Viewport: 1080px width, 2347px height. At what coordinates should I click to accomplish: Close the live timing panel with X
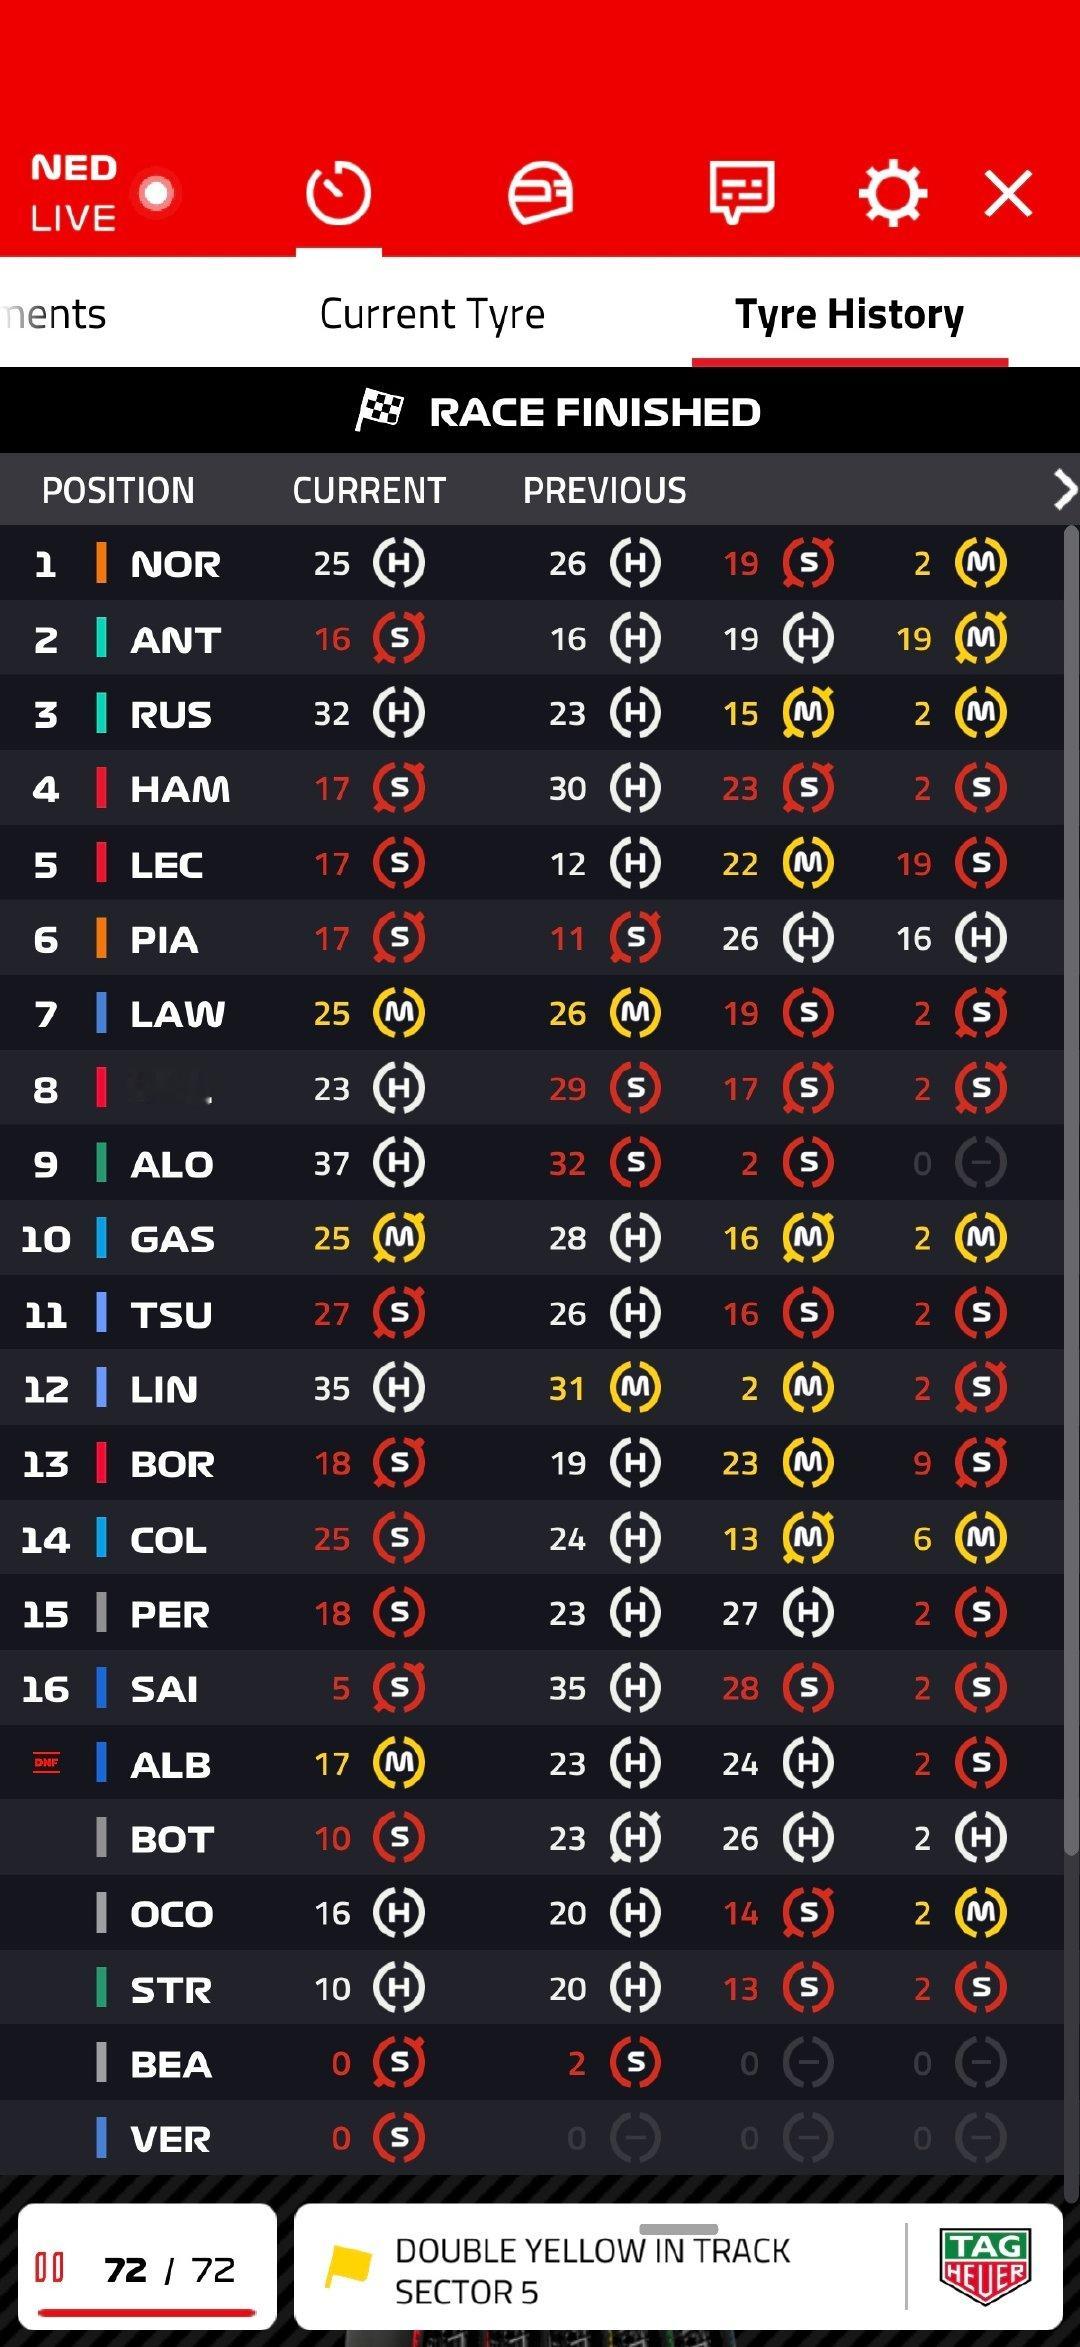tap(1008, 193)
